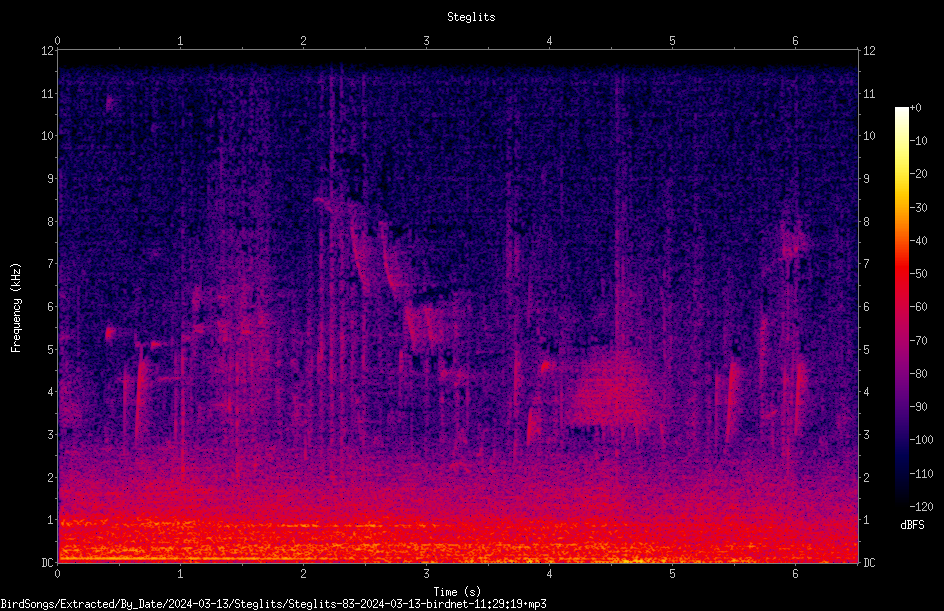Click the Time (s) axis label

[x=457, y=592]
